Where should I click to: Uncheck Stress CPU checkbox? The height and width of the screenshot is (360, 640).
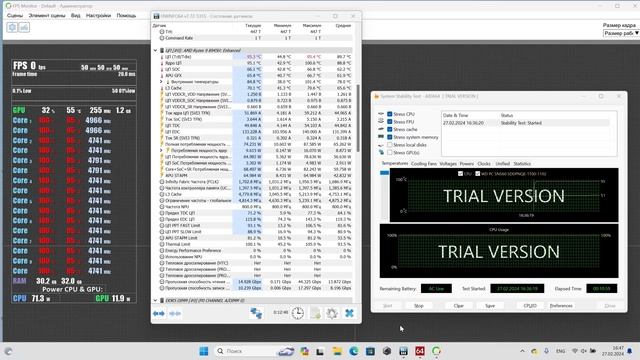390,114
